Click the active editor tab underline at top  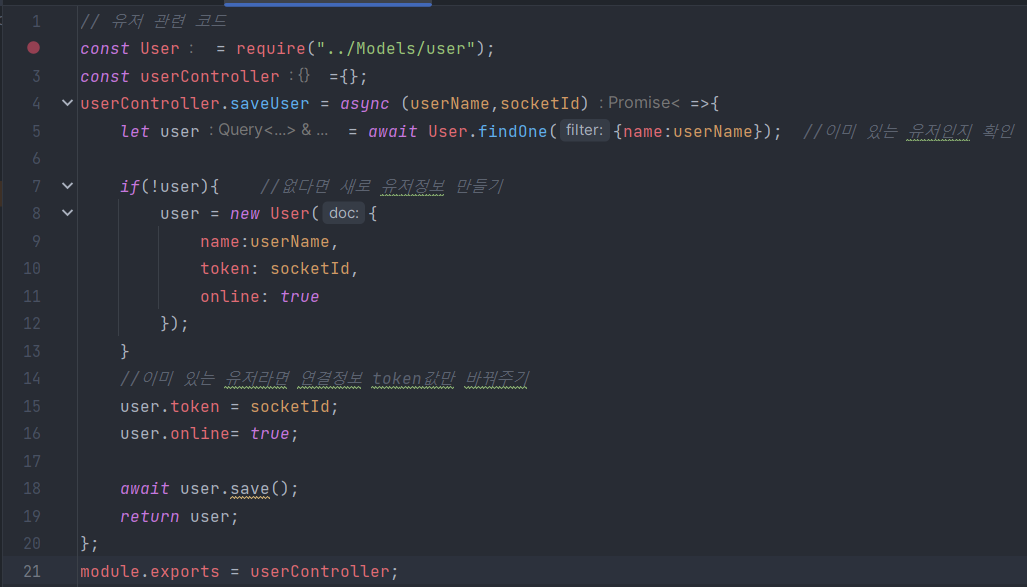point(327,3)
